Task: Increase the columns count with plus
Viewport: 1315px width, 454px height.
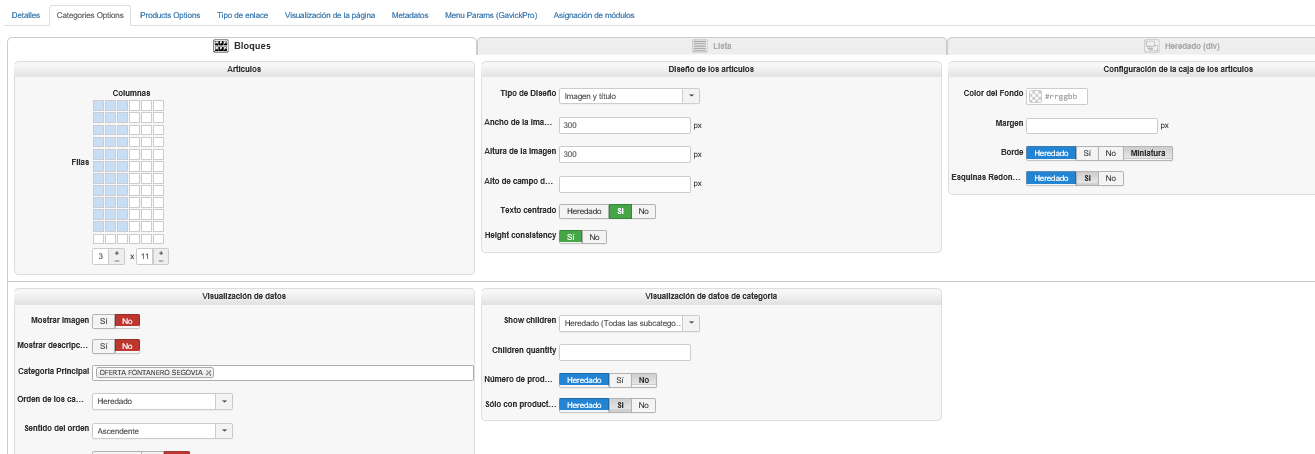Action: pos(116,253)
